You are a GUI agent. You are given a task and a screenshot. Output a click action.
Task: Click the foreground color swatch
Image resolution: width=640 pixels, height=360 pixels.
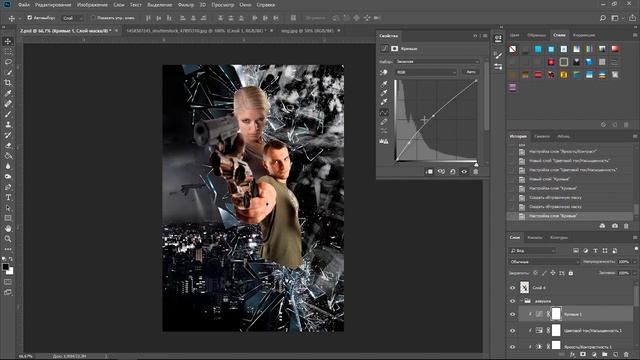coord(5,267)
